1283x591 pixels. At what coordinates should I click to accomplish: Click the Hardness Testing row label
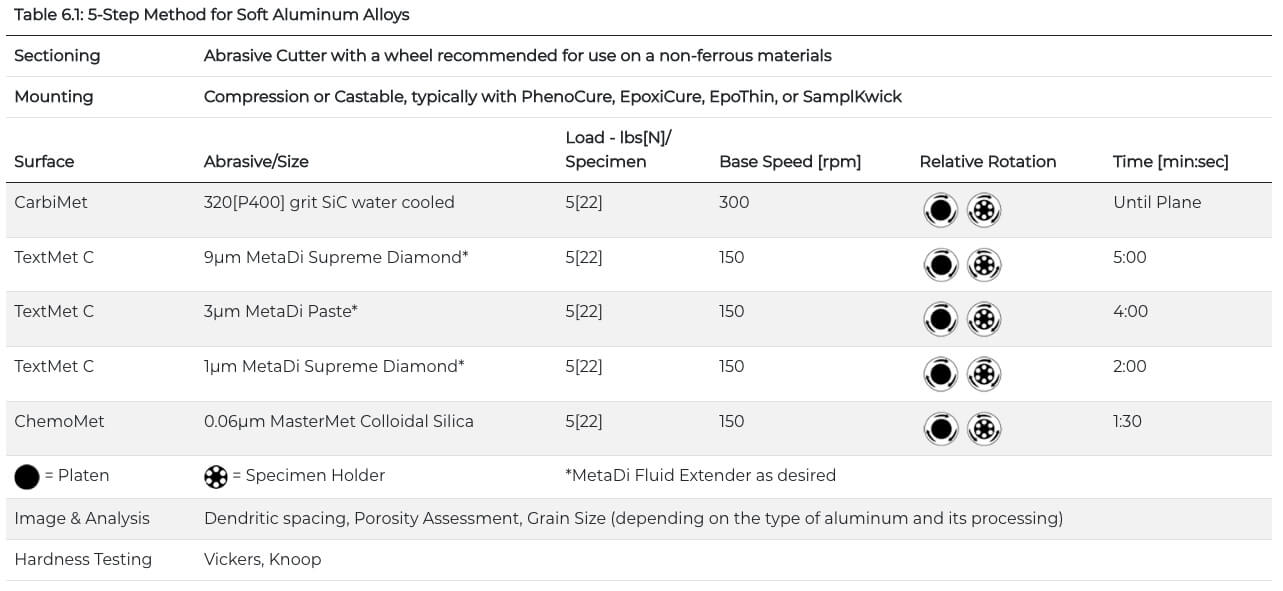pos(83,559)
